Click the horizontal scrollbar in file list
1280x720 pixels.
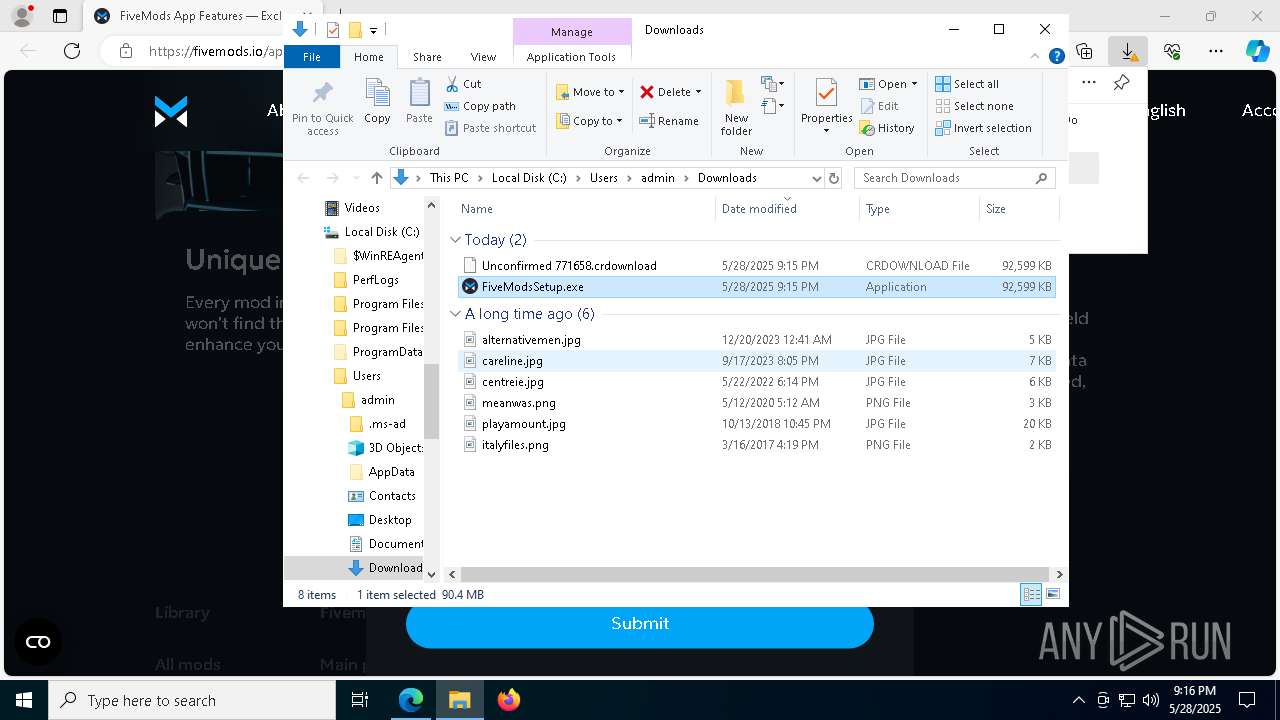[x=755, y=574]
